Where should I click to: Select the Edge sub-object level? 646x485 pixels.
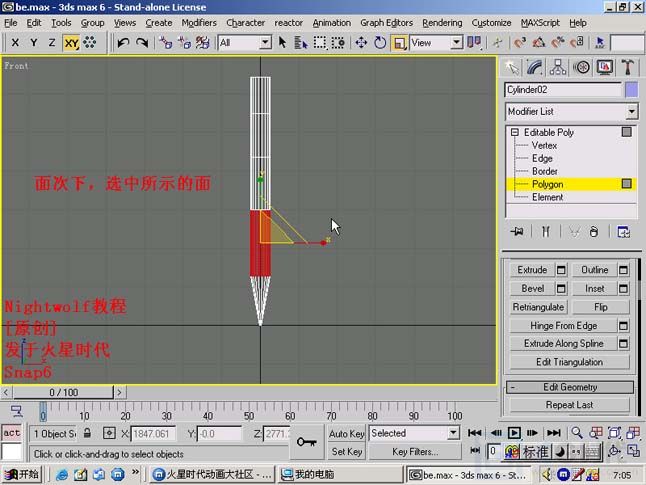542,158
